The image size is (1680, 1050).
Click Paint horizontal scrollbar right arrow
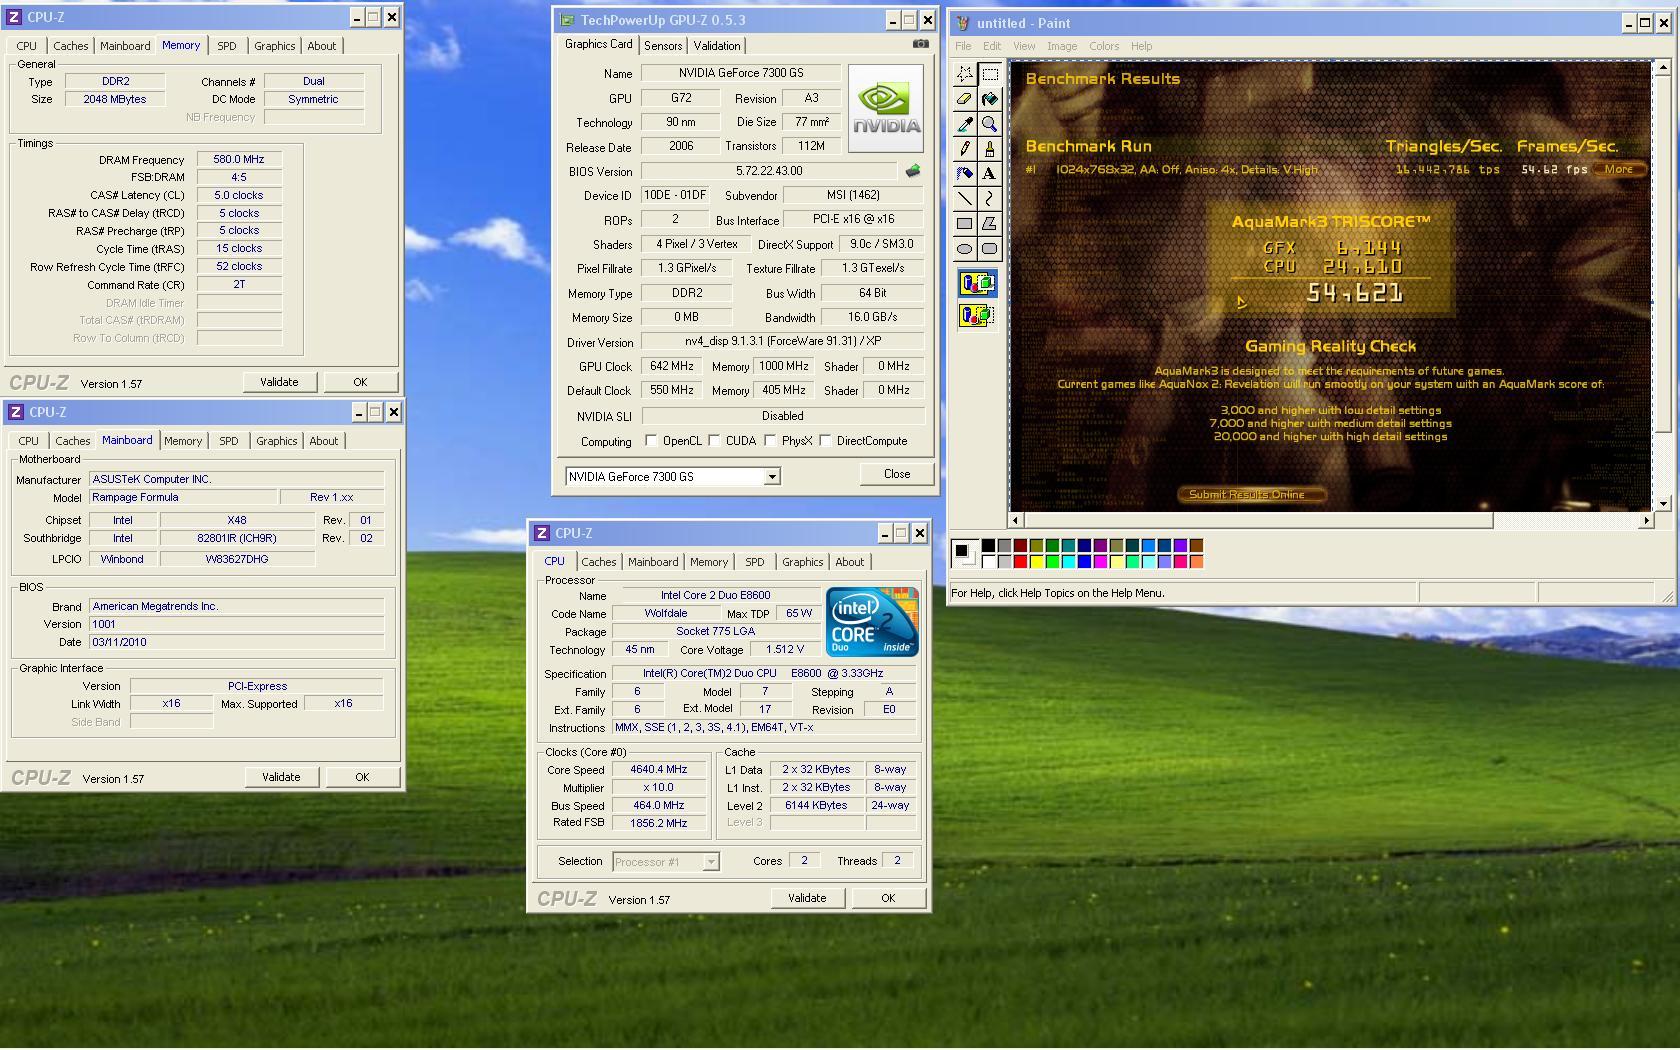click(1646, 520)
